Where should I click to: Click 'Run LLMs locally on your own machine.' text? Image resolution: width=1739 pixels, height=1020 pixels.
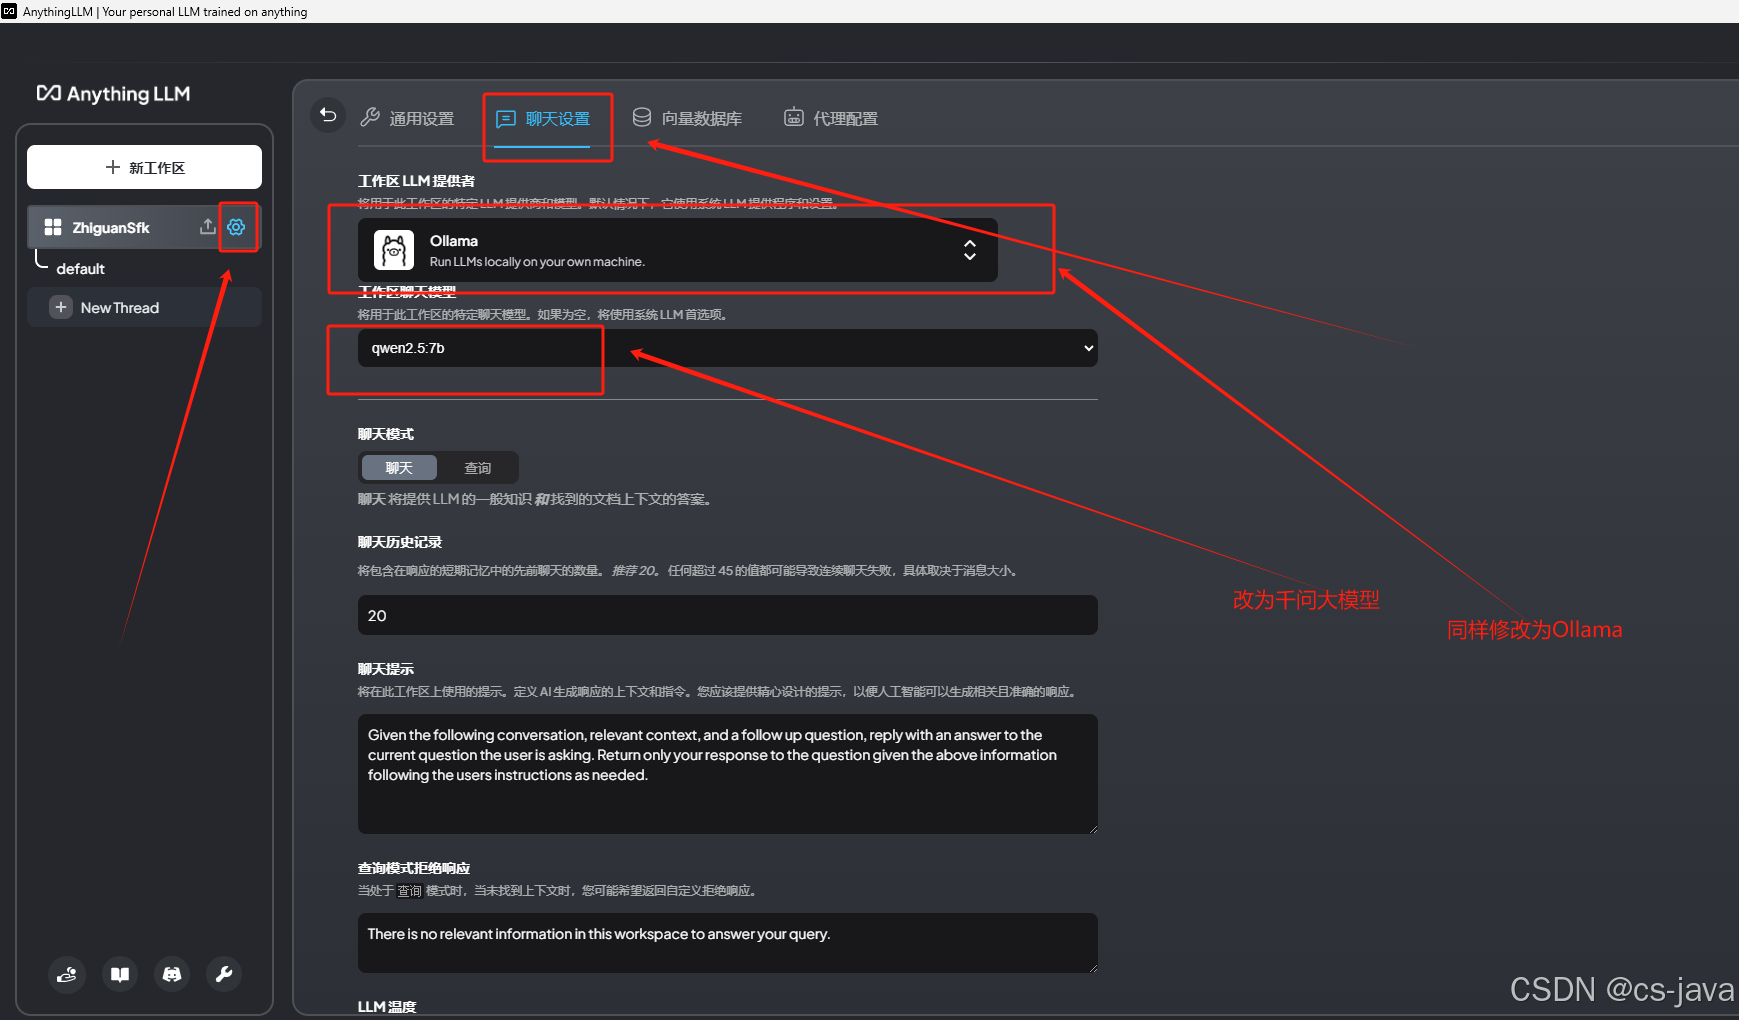tap(537, 262)
